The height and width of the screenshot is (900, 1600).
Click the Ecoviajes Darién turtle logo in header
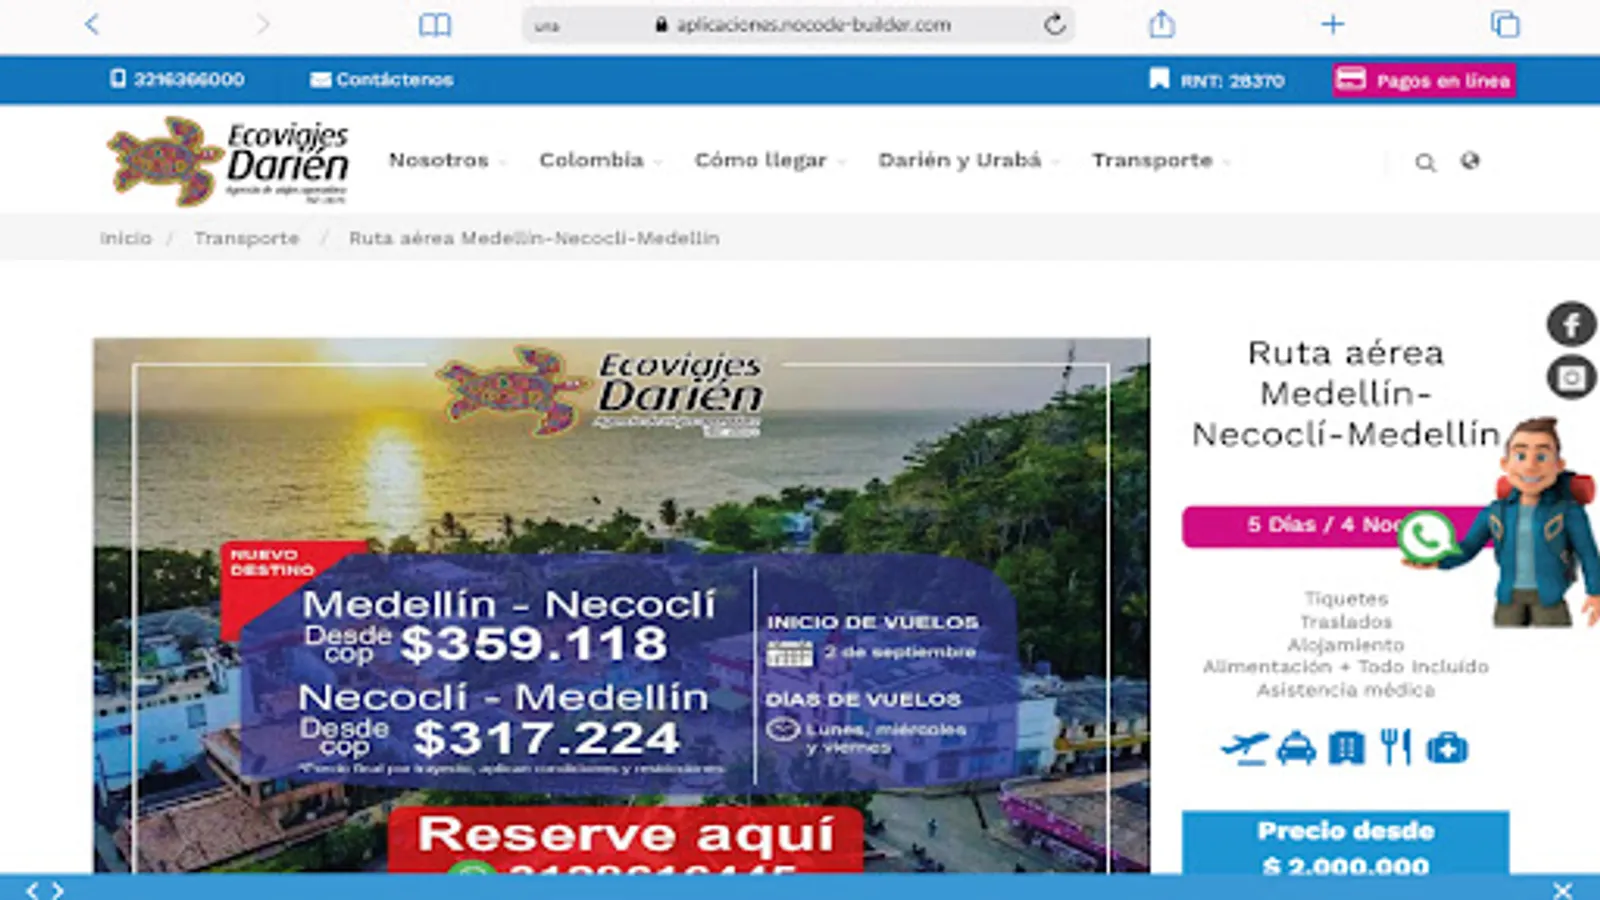click(228, 160)
